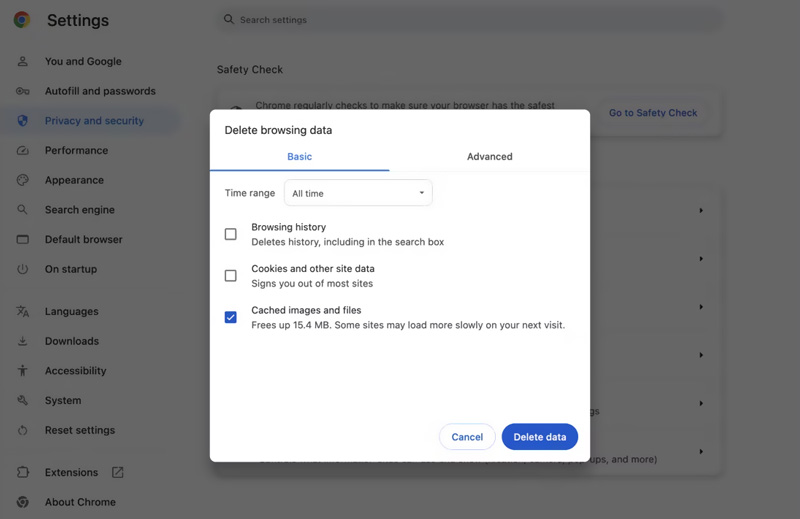Open You and Google settings
Image resolution: width=800 pixels, height=519 pixels.
(x=83, y=61)
